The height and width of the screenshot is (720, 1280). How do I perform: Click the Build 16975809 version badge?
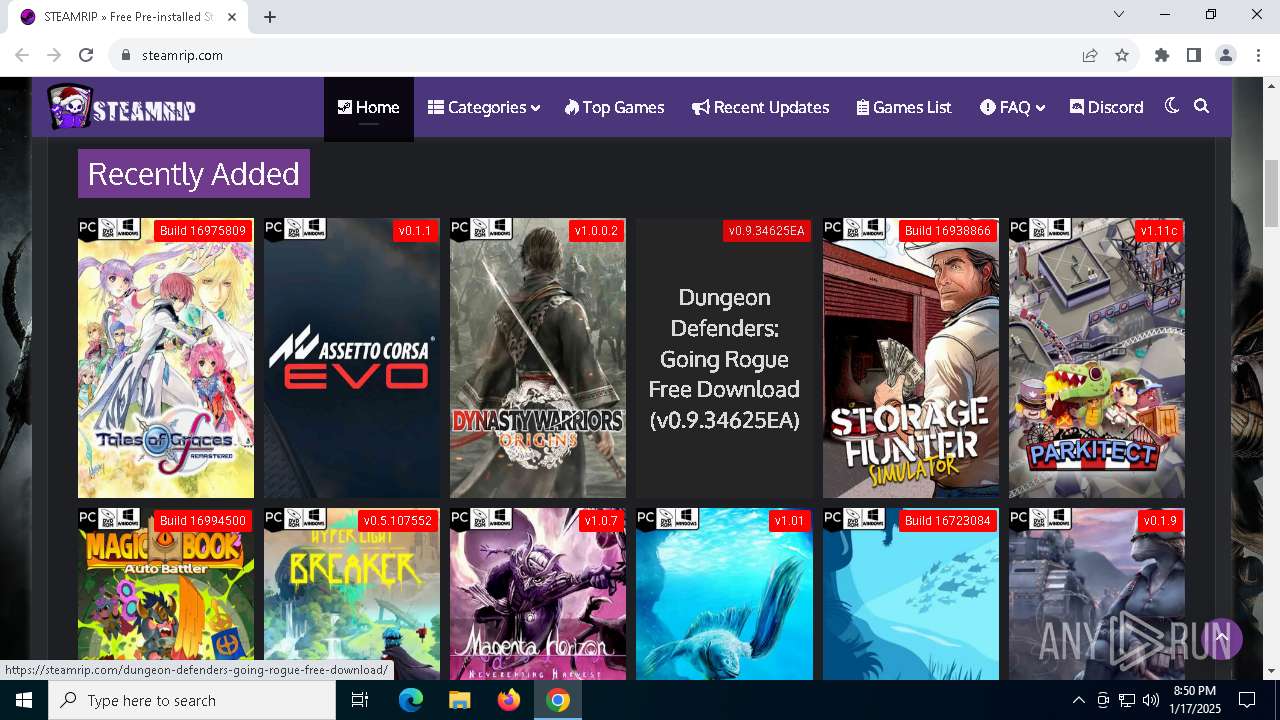pos(203,231)
